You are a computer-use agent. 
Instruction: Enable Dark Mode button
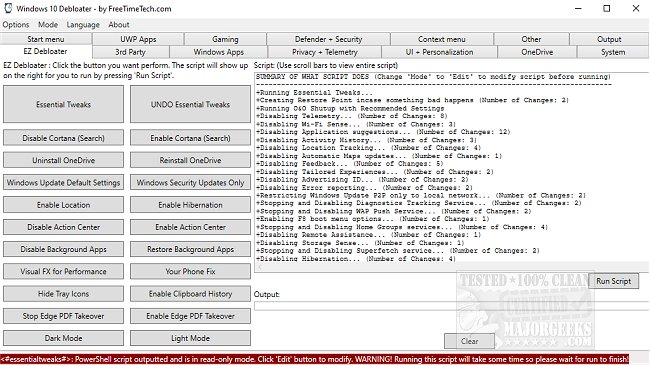[x=63, y=338]
